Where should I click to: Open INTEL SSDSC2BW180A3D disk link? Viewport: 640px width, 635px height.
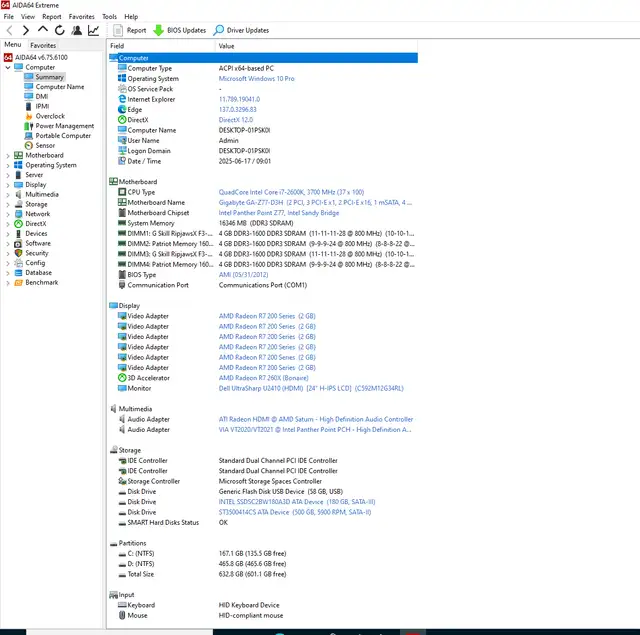tap(297, 502)
